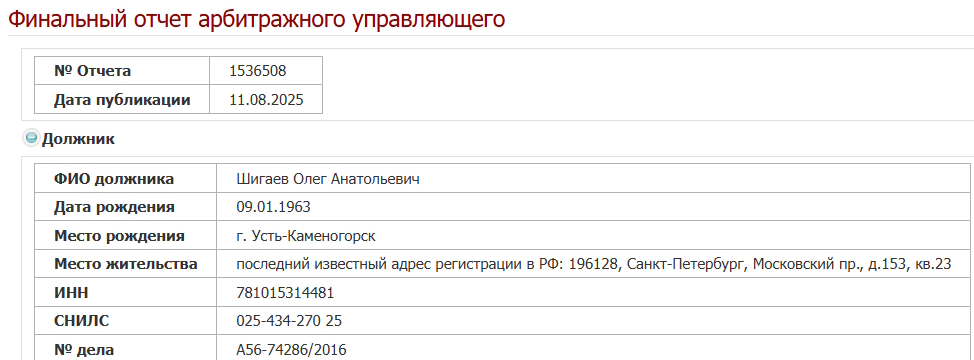Click the page title Финальный отчет арбитражного управляющего

257,19
